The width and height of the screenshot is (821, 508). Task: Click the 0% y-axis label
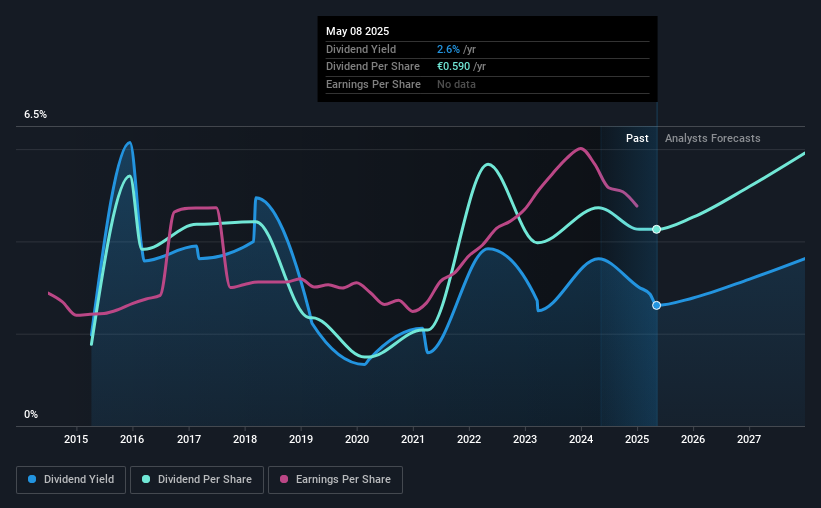click(x=31, y=414)
